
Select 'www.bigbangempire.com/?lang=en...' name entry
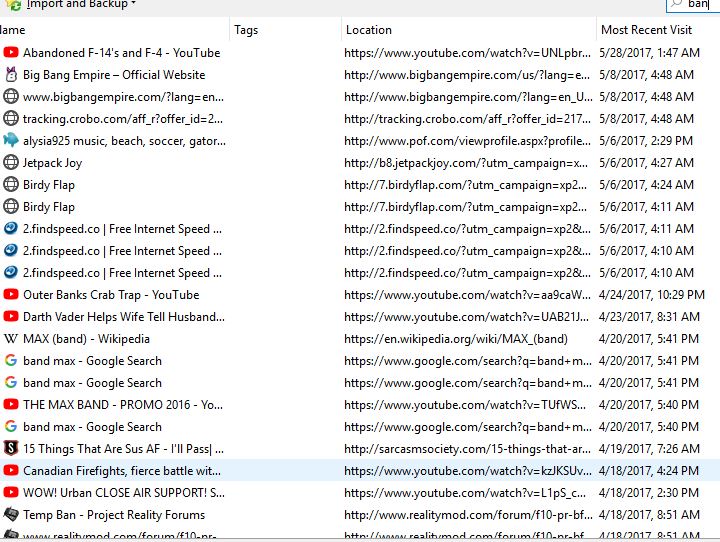tap(124, 97)
